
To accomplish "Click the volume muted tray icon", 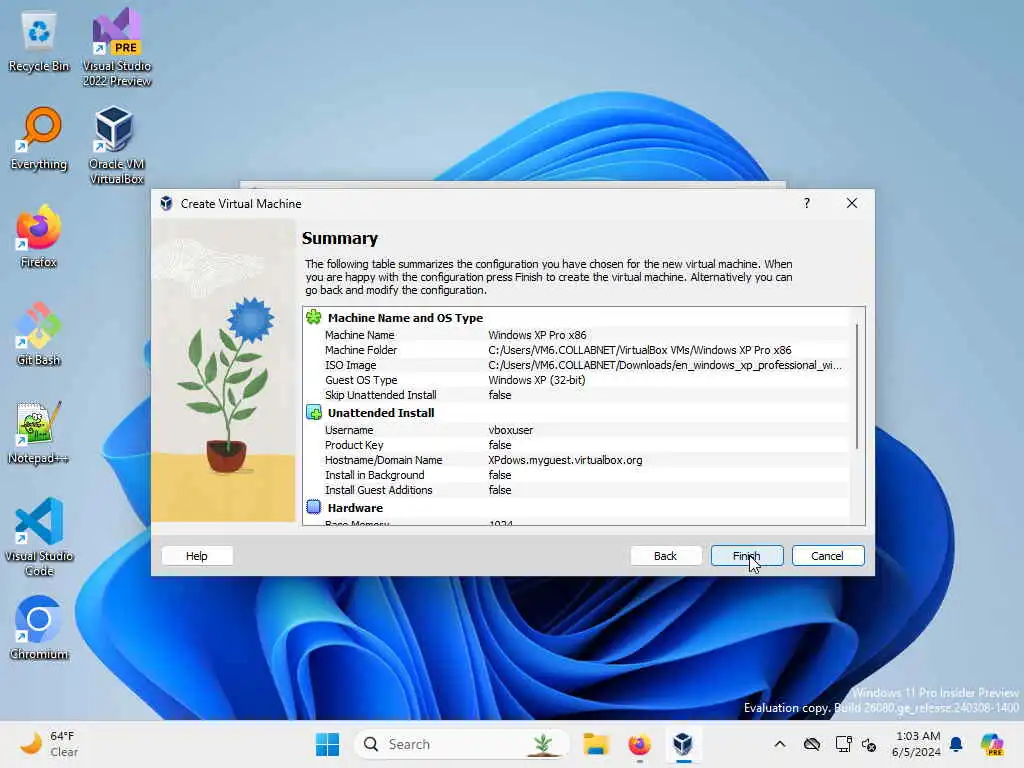I will click(x=869, y=744).
